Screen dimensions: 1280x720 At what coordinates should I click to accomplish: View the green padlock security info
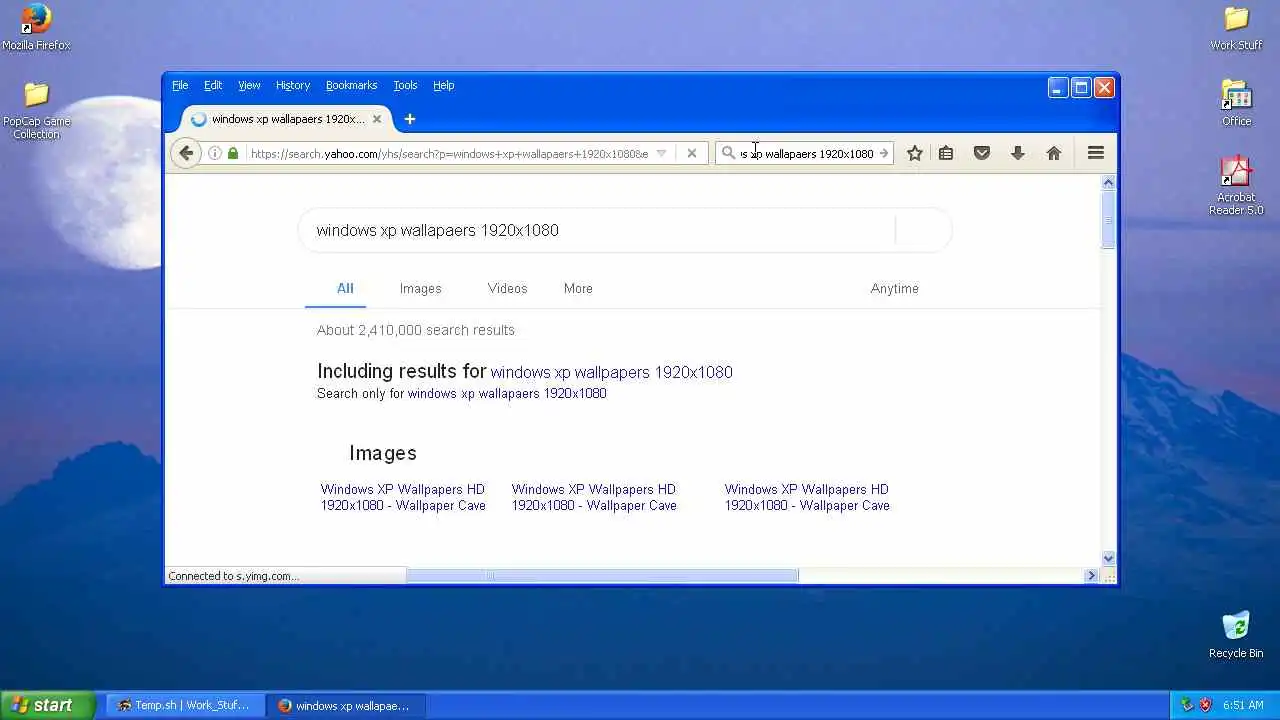pos(233,153)
